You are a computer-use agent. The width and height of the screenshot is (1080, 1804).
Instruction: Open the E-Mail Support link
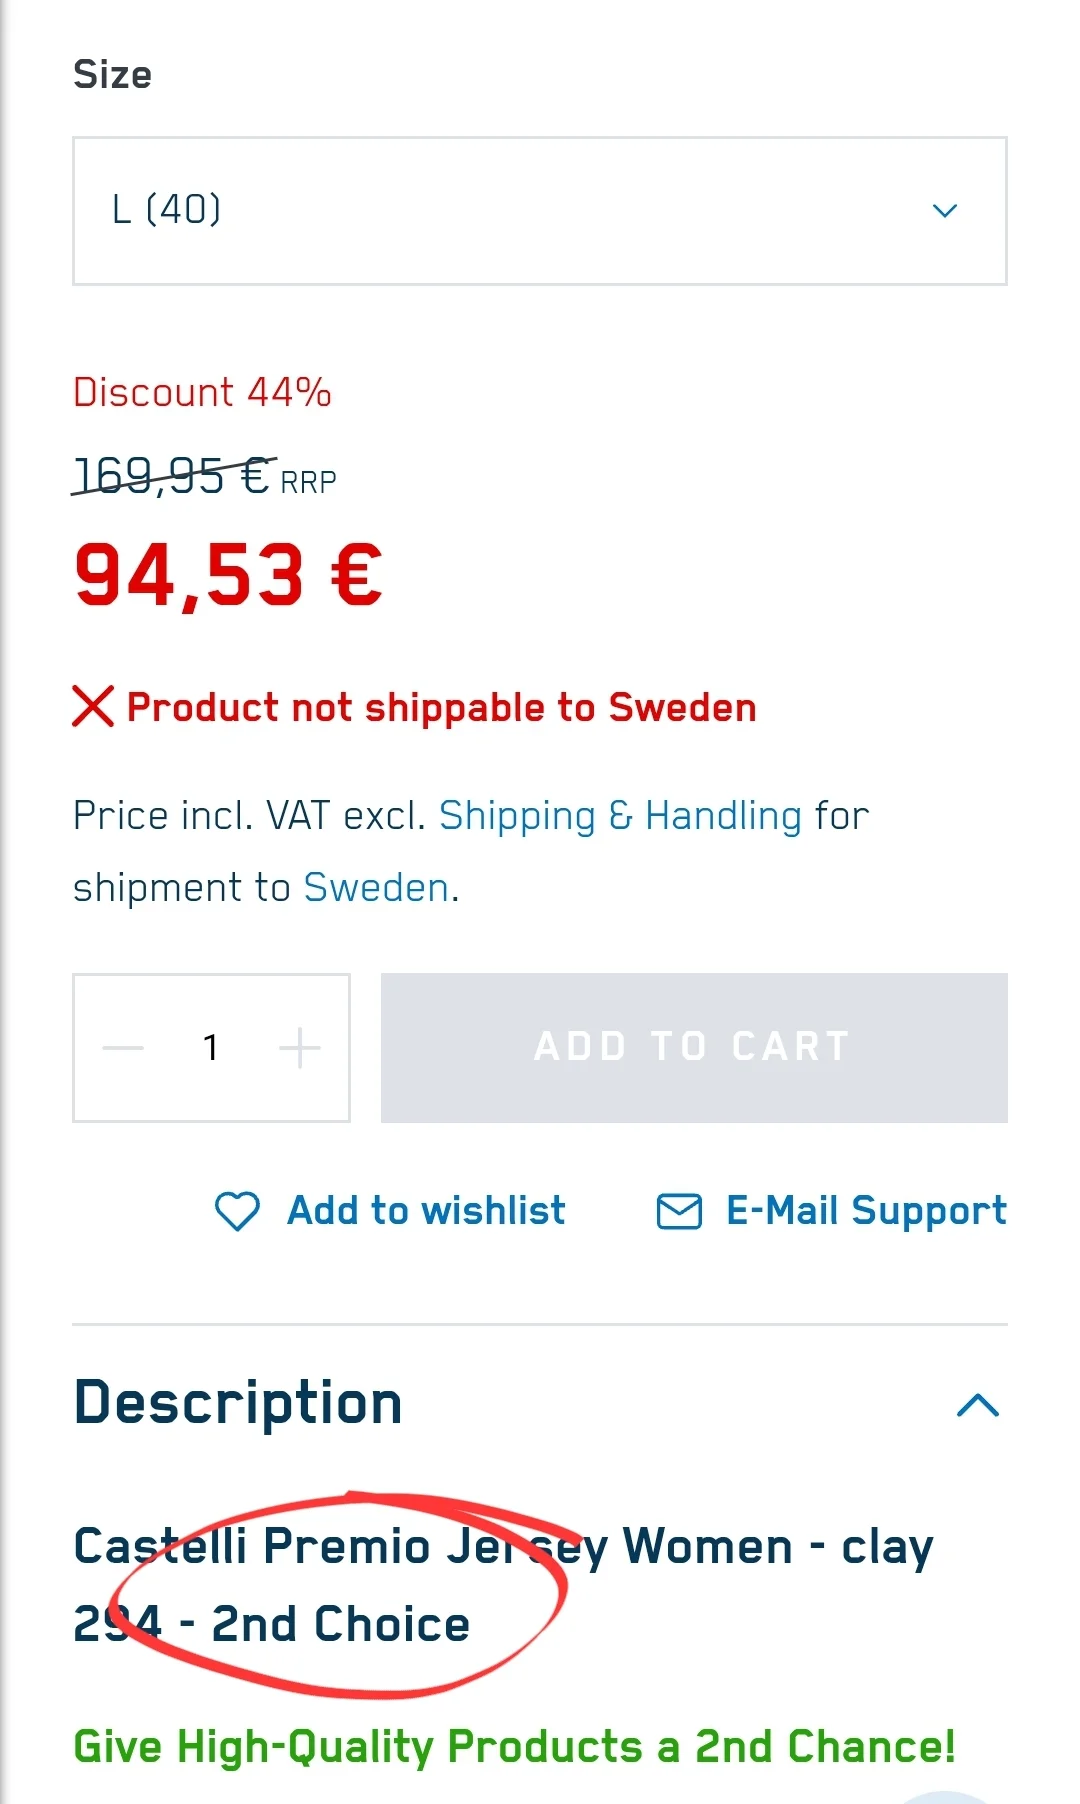coord(865,1211)
